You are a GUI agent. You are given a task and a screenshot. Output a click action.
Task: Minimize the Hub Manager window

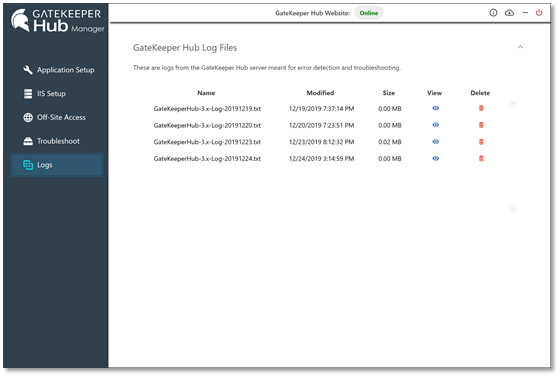pyautogui.click(x=525, y=13)
